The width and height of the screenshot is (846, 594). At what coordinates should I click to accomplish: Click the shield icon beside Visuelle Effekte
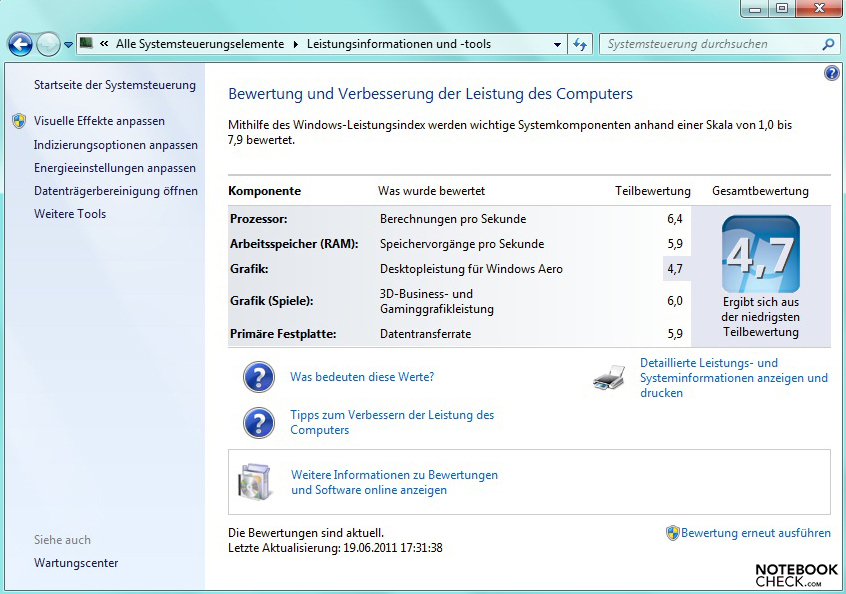[19, 121]
